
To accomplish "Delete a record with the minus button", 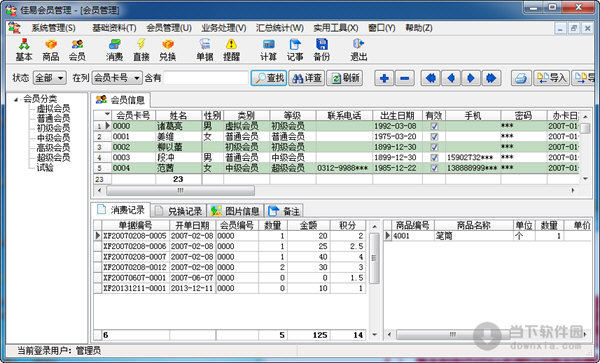I will coord(404,78).
